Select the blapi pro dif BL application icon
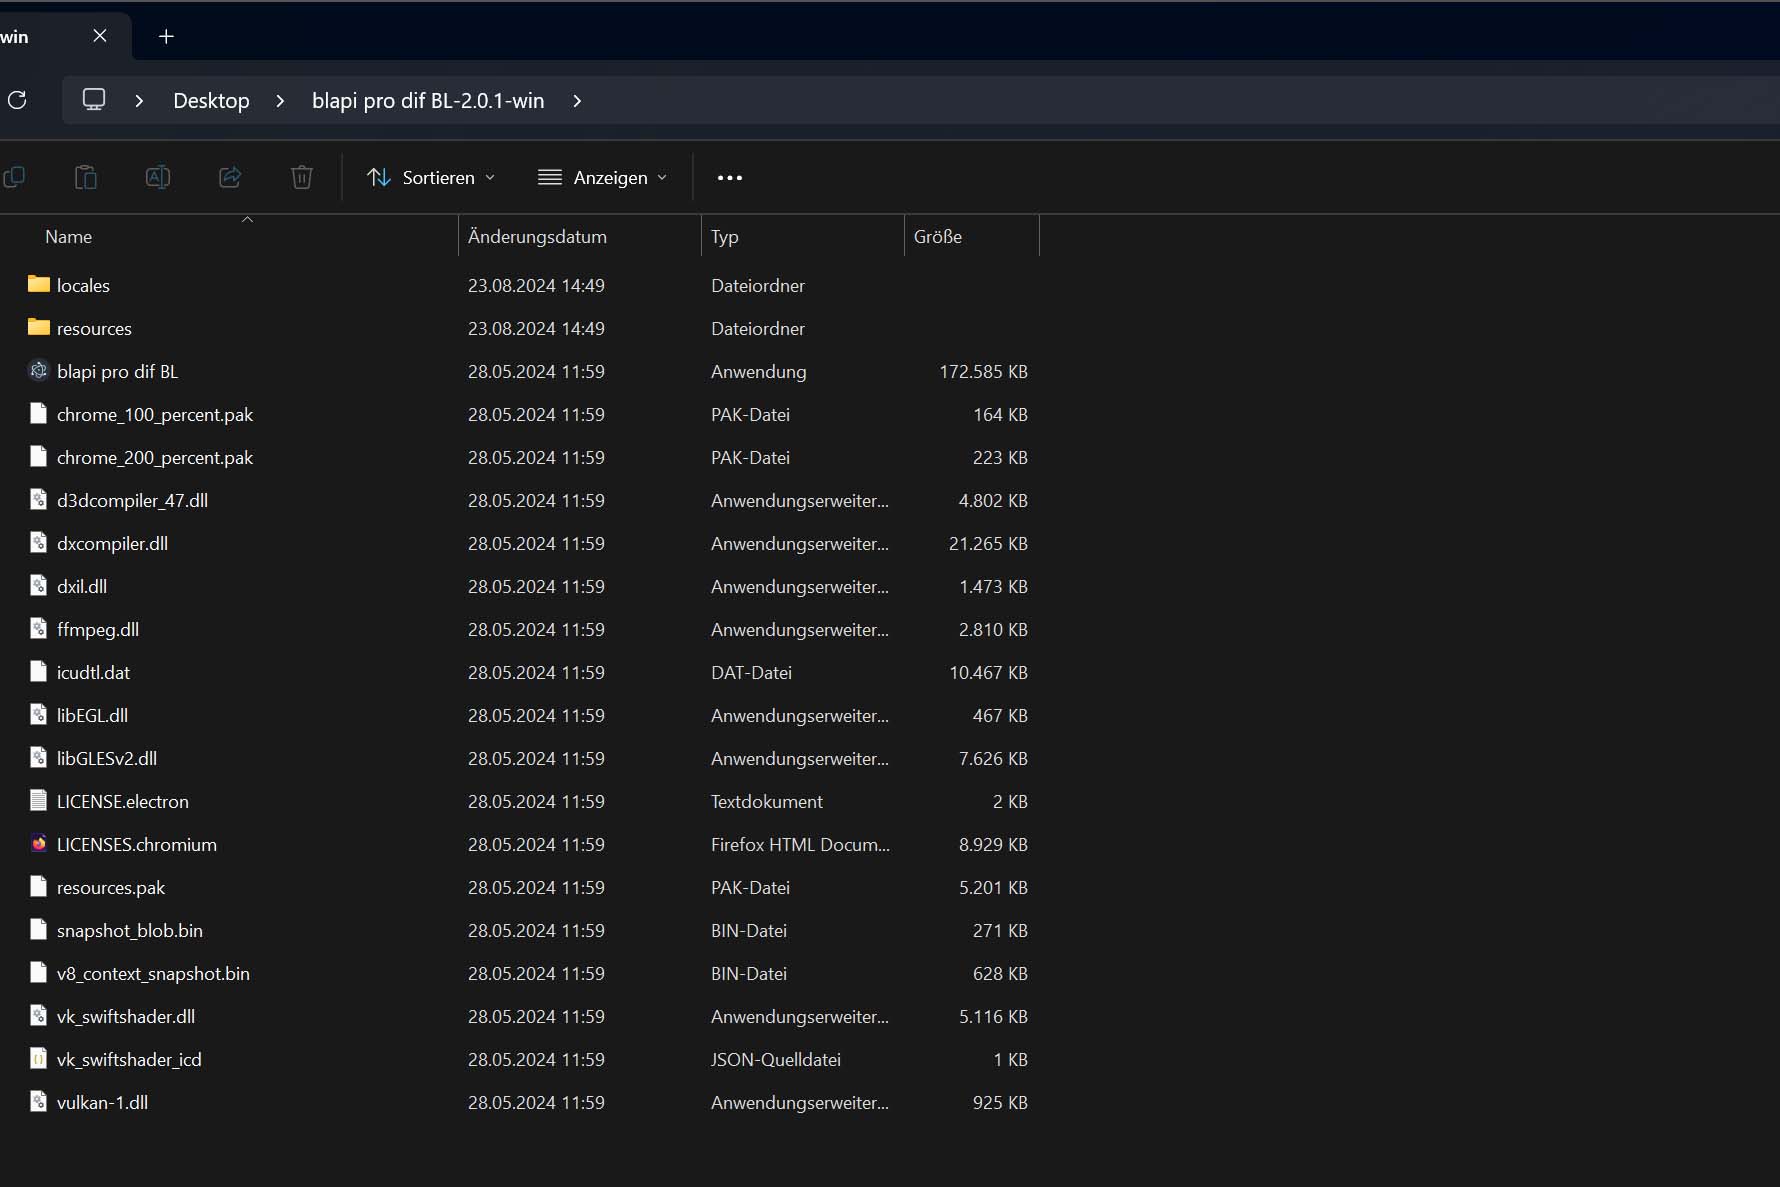This screenshot has height=1187, width=1780. point(39,371)
